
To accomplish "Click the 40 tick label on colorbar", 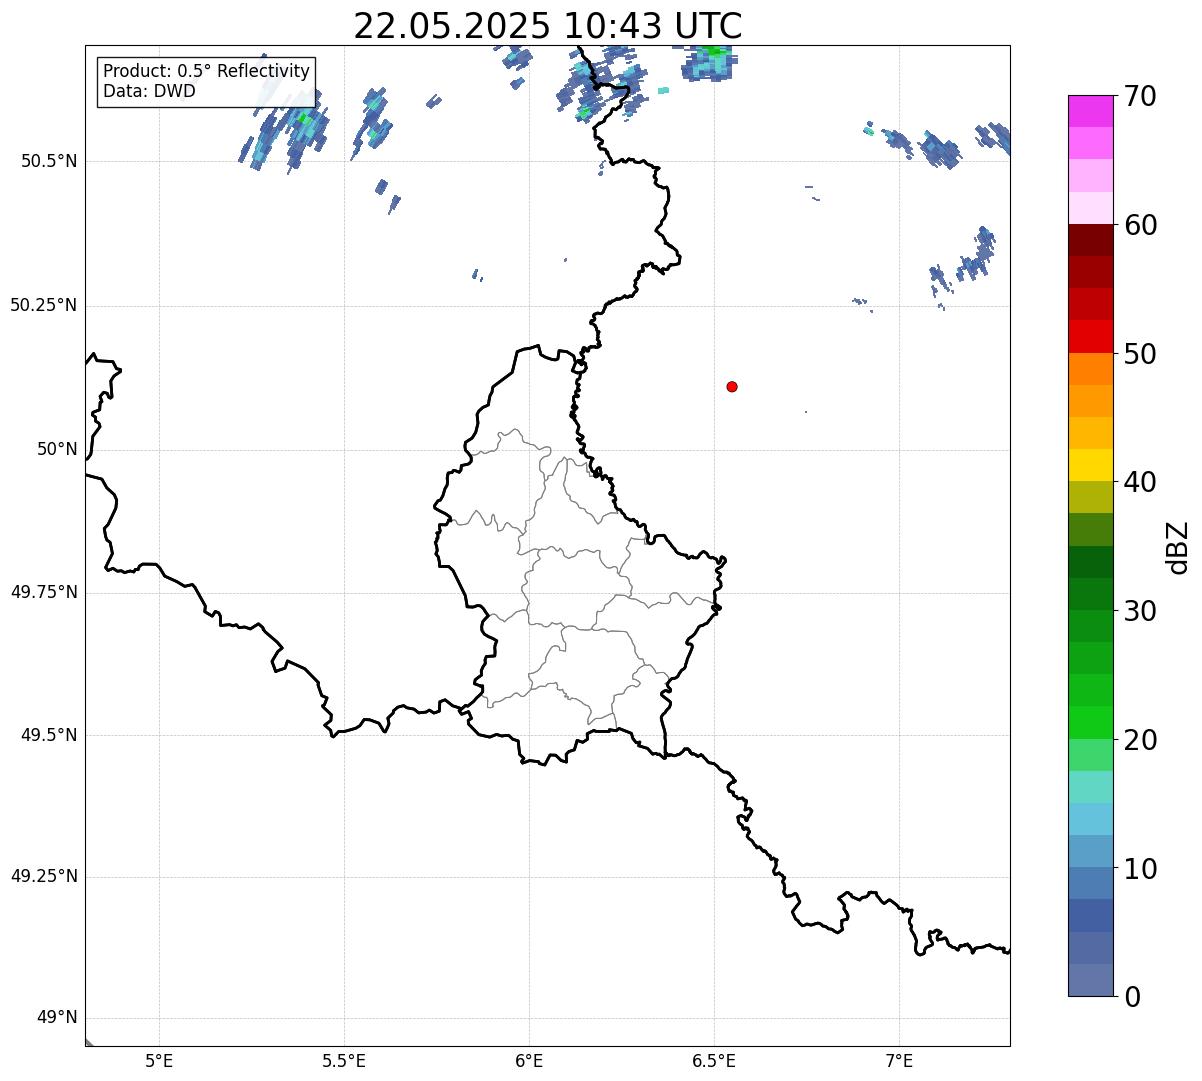I will 1140,483.
